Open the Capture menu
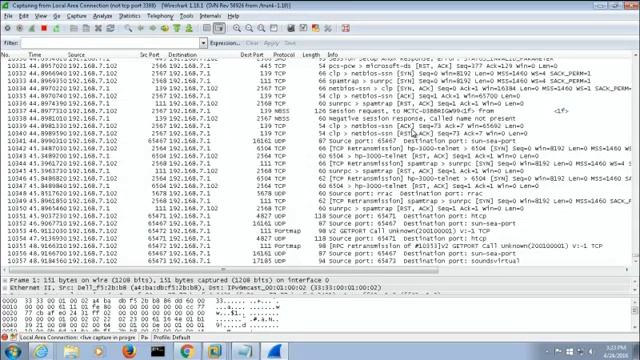This screenshot has height=360, width=640. click(x=76, y=16)
